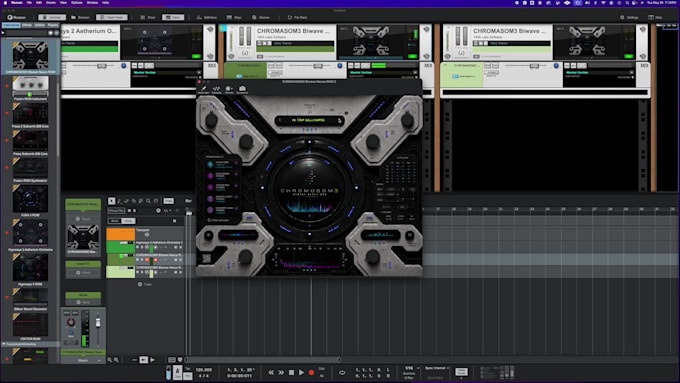Show the Mixer view from top bar
The width and height of the screenshot is (680, 383).
tap(148, 17)
